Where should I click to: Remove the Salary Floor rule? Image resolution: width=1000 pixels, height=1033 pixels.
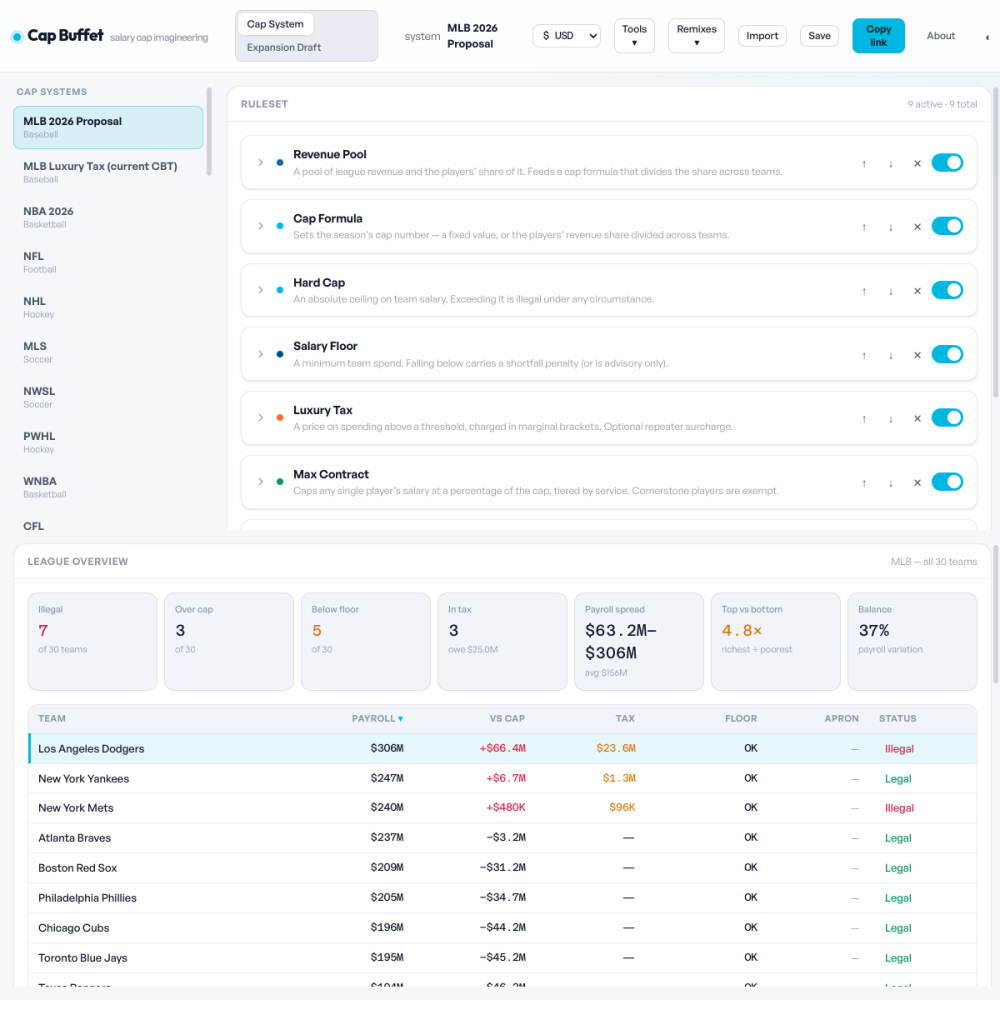click(x=917, y=355)
